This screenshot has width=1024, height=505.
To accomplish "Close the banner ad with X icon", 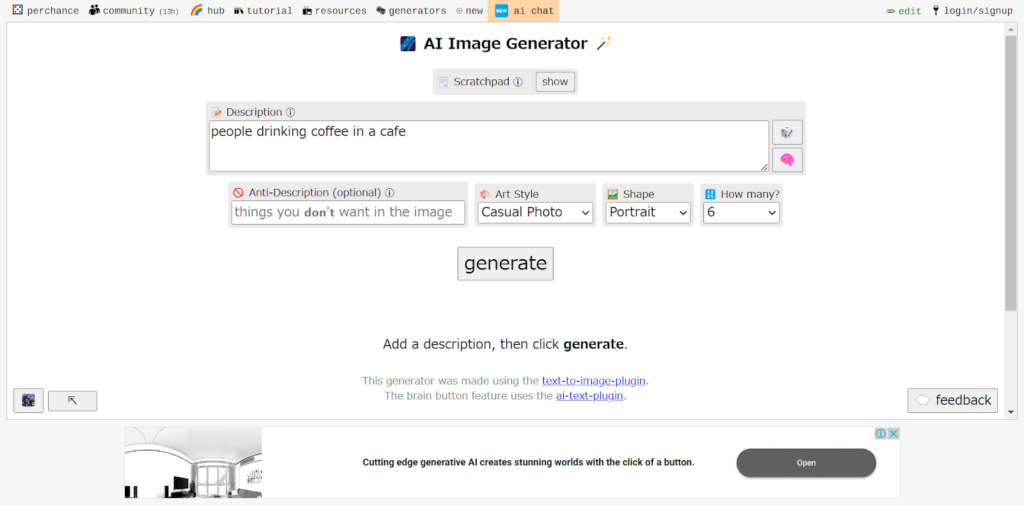I will coord(894,434).
